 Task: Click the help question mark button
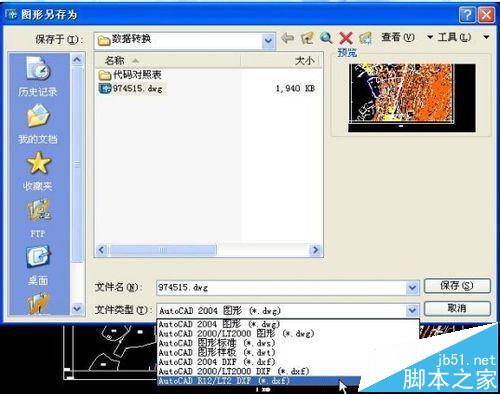467,15
